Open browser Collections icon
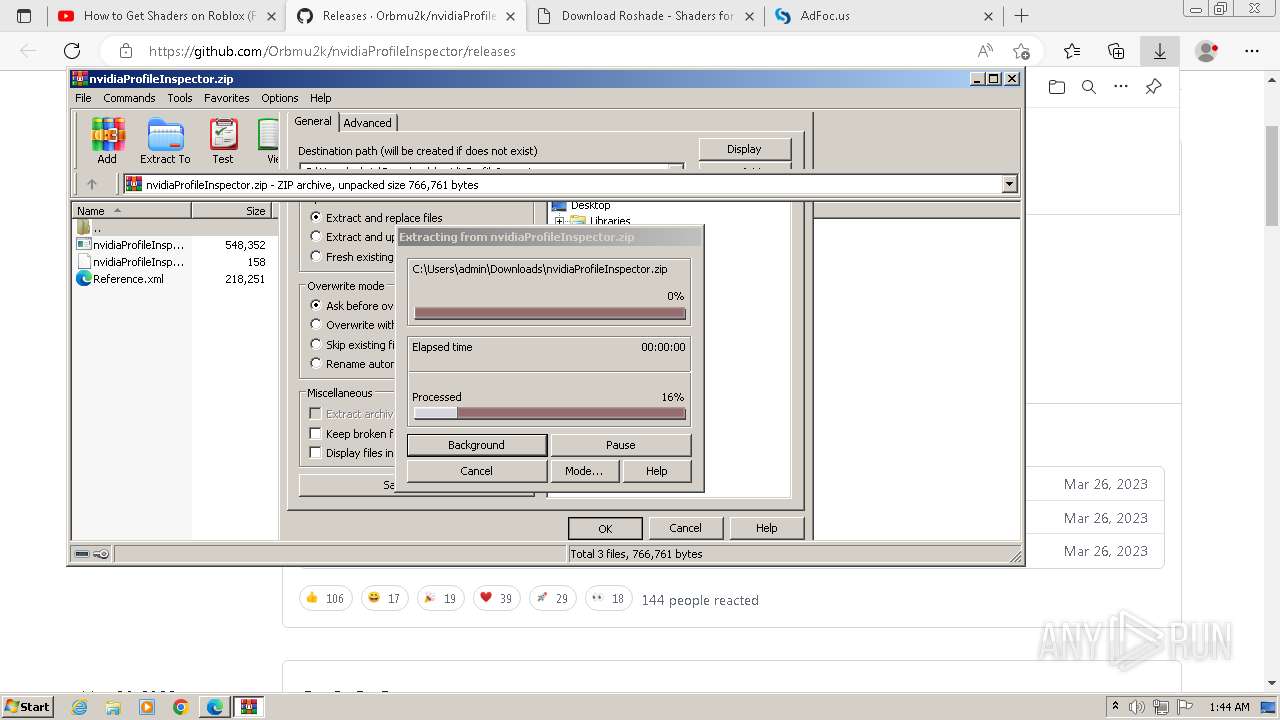 point(1116,51)
